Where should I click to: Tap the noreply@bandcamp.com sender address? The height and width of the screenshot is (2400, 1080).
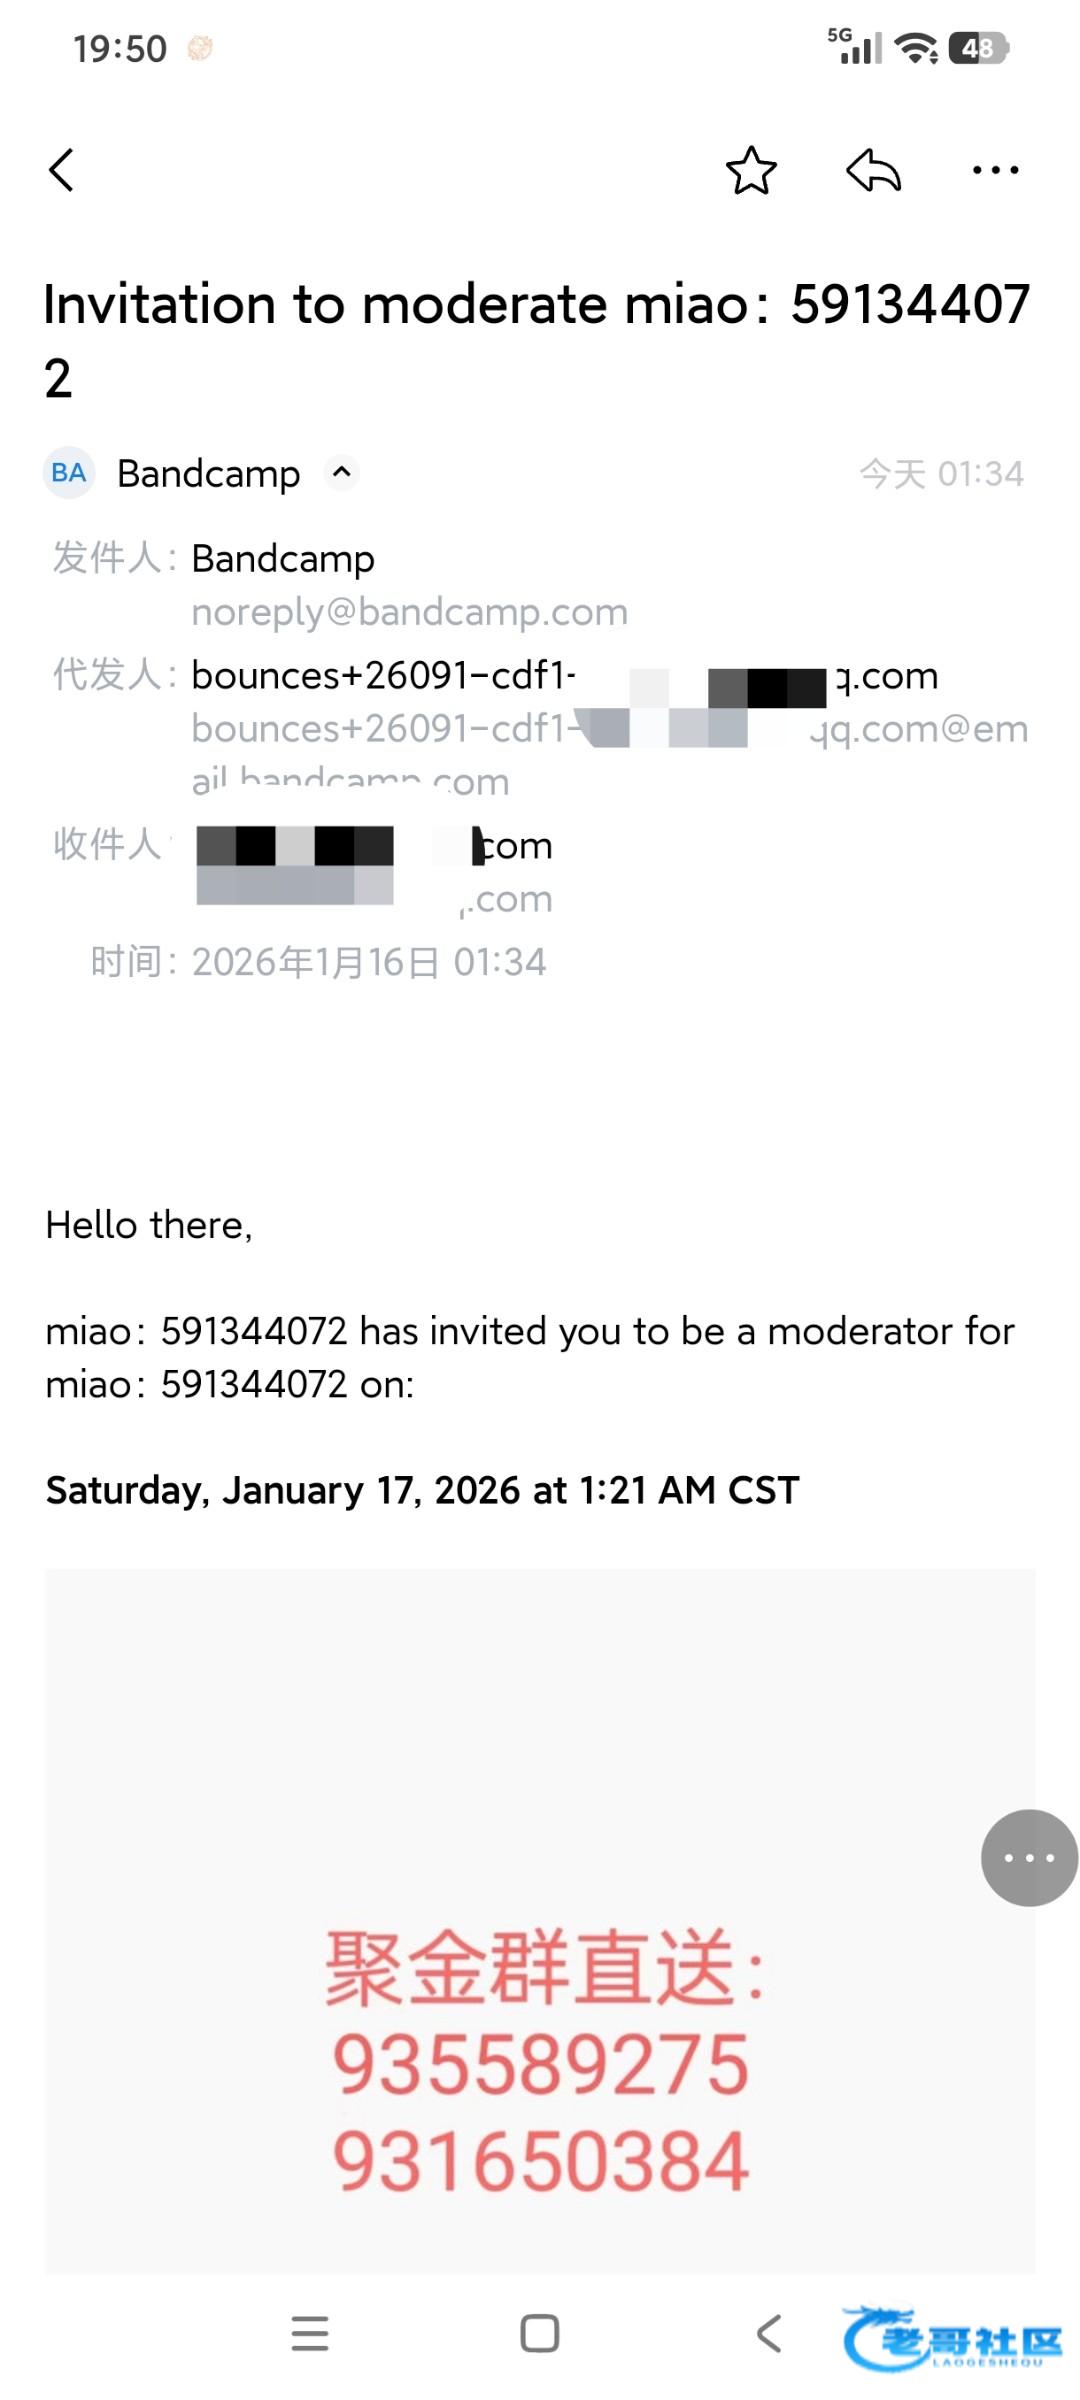(x=409, y=612)
